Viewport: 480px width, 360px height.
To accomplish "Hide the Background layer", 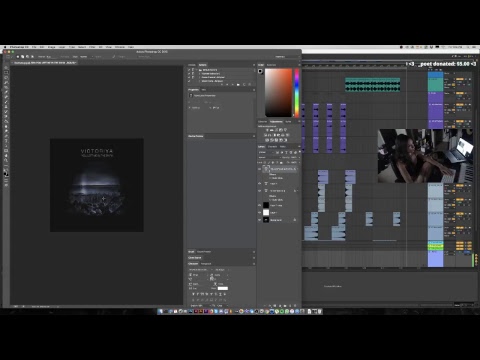I will (260, 220).
